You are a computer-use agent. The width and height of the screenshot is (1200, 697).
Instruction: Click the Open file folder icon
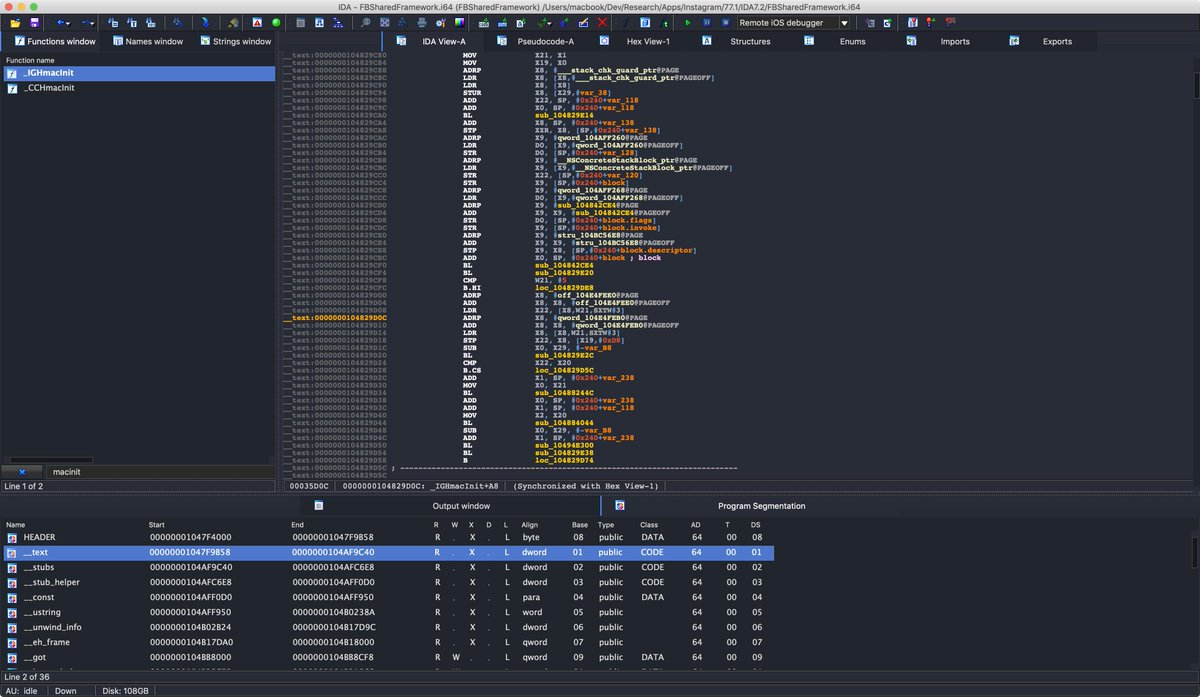[x=15, y=22]
